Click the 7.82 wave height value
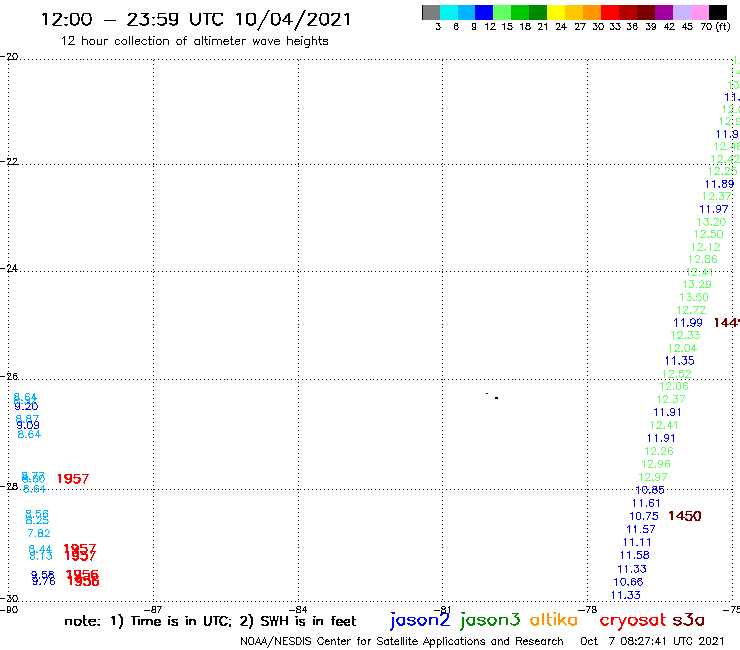 [x=39, y=533]
